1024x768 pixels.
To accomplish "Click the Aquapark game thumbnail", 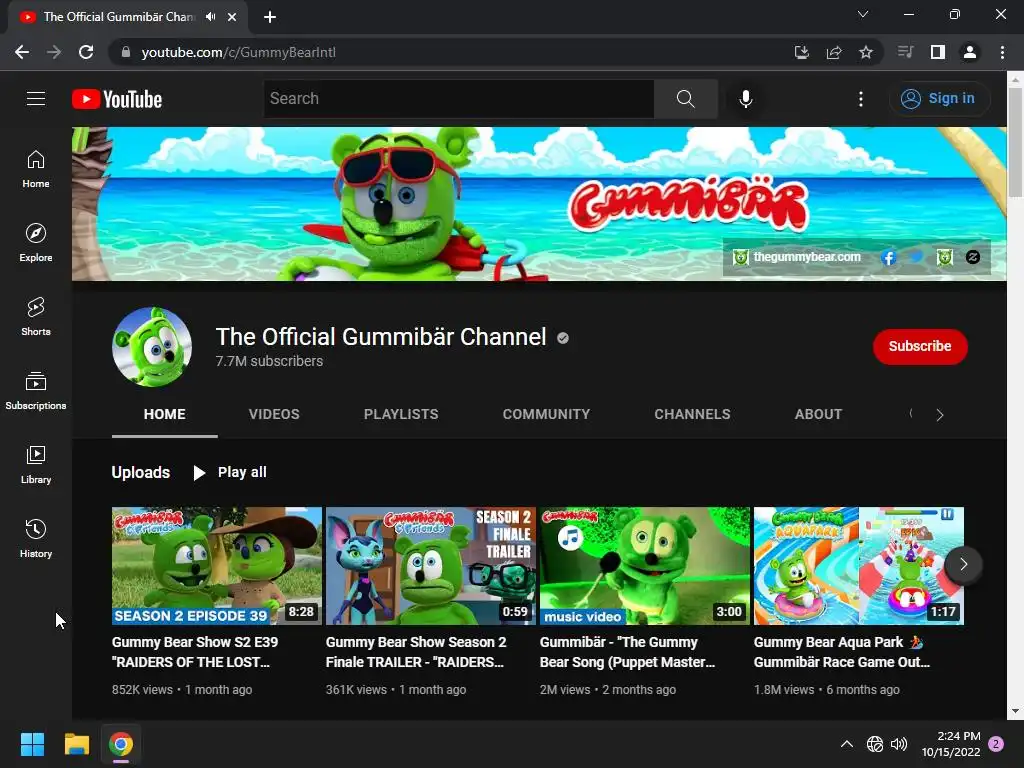I will coord(859,566).
